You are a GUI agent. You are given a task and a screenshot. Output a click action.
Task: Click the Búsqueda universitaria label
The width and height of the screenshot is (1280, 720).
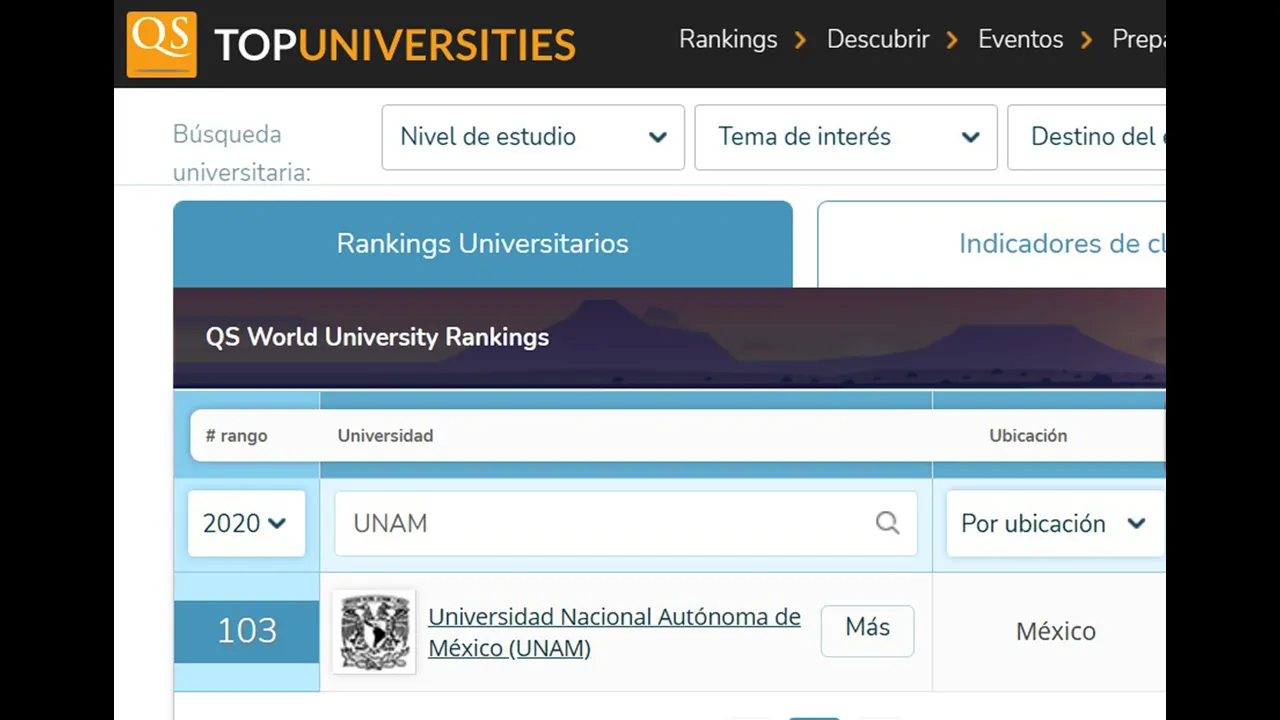point(242,153)
